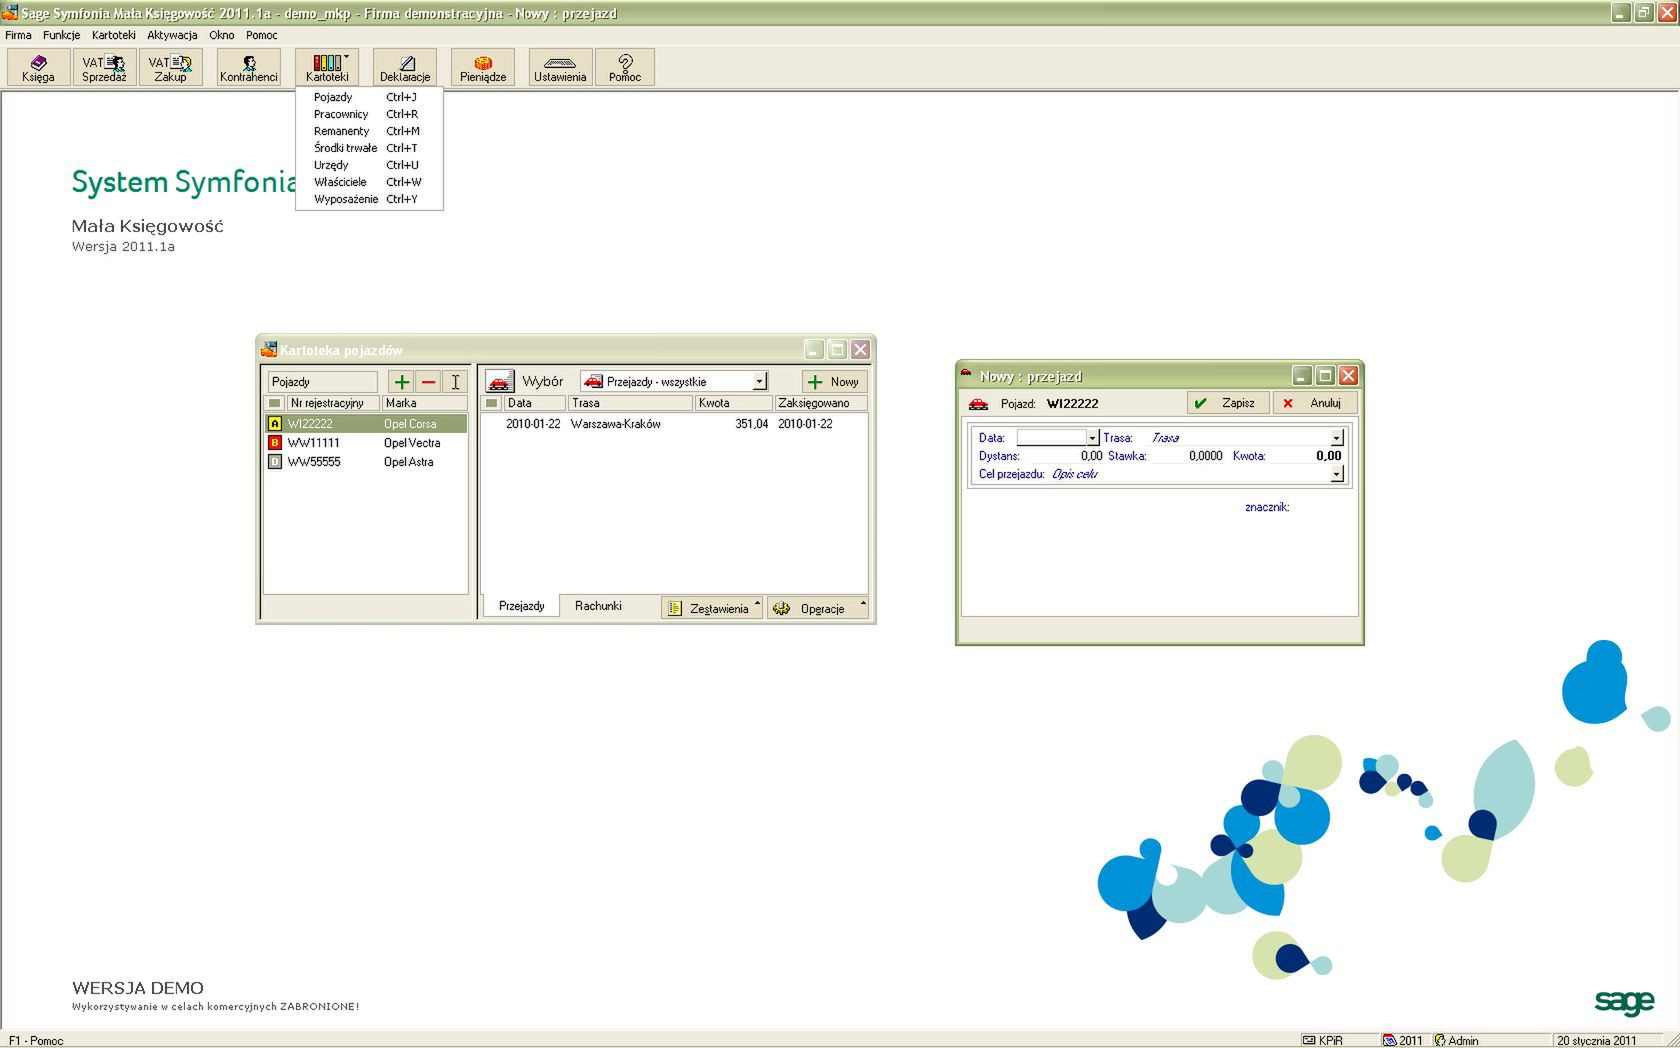Expand the Trasa dropdown arrow
Image resolution: width=1680 pixels, height=1048 pixels.
pos(1336,438)
